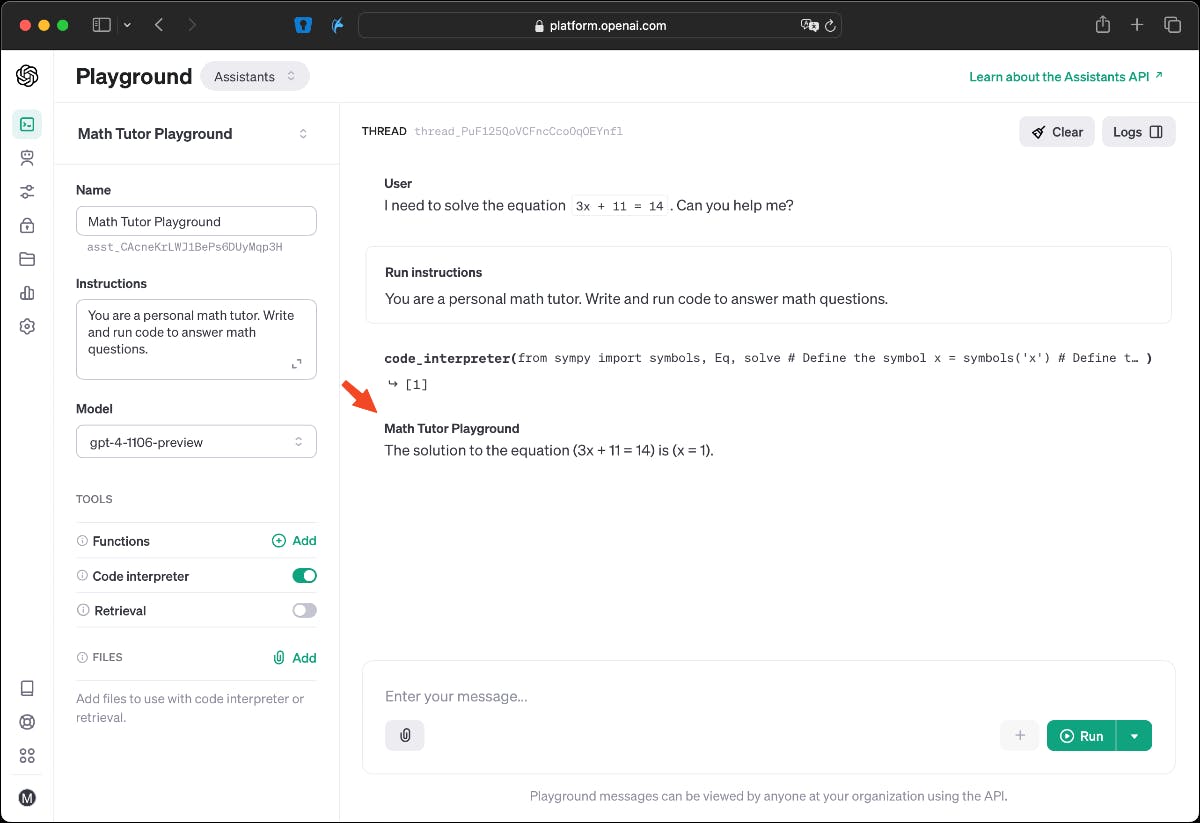Viewport: 1200px width, 823px height.
Task: Click the Bitwarden extension icon
Action: pos(304,25)
